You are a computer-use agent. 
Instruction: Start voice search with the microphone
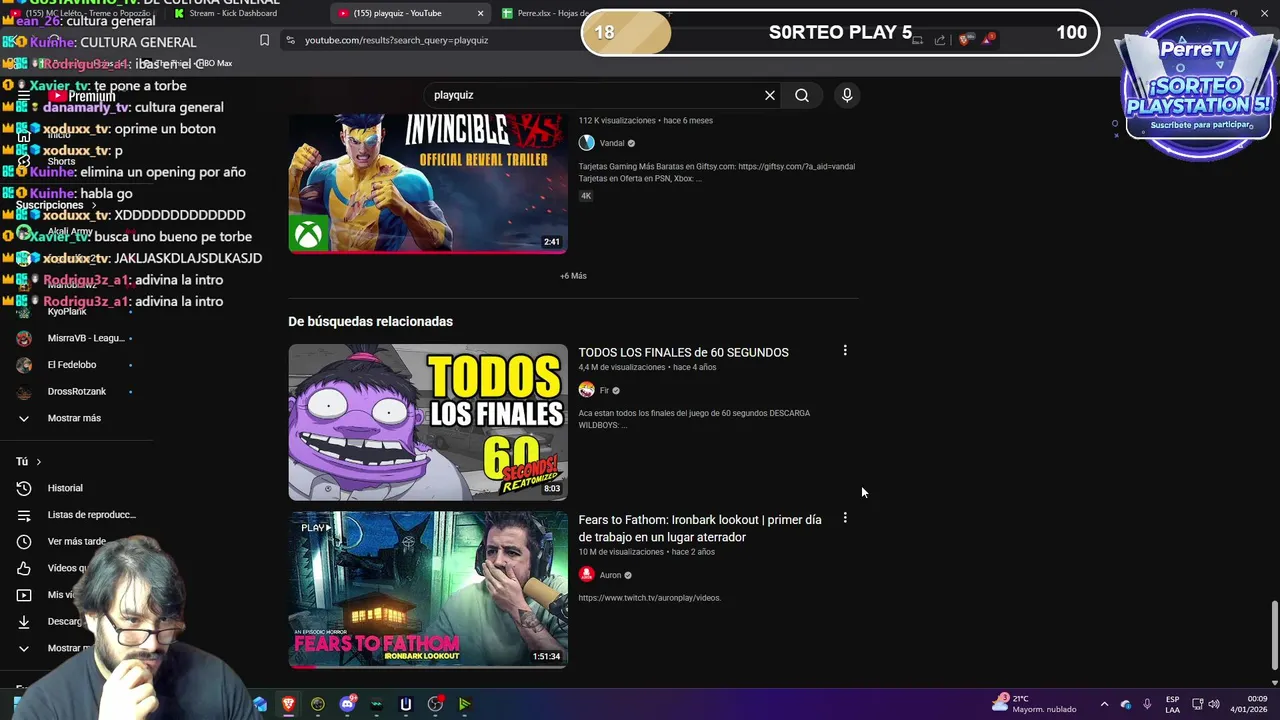(x=847, y=95)
